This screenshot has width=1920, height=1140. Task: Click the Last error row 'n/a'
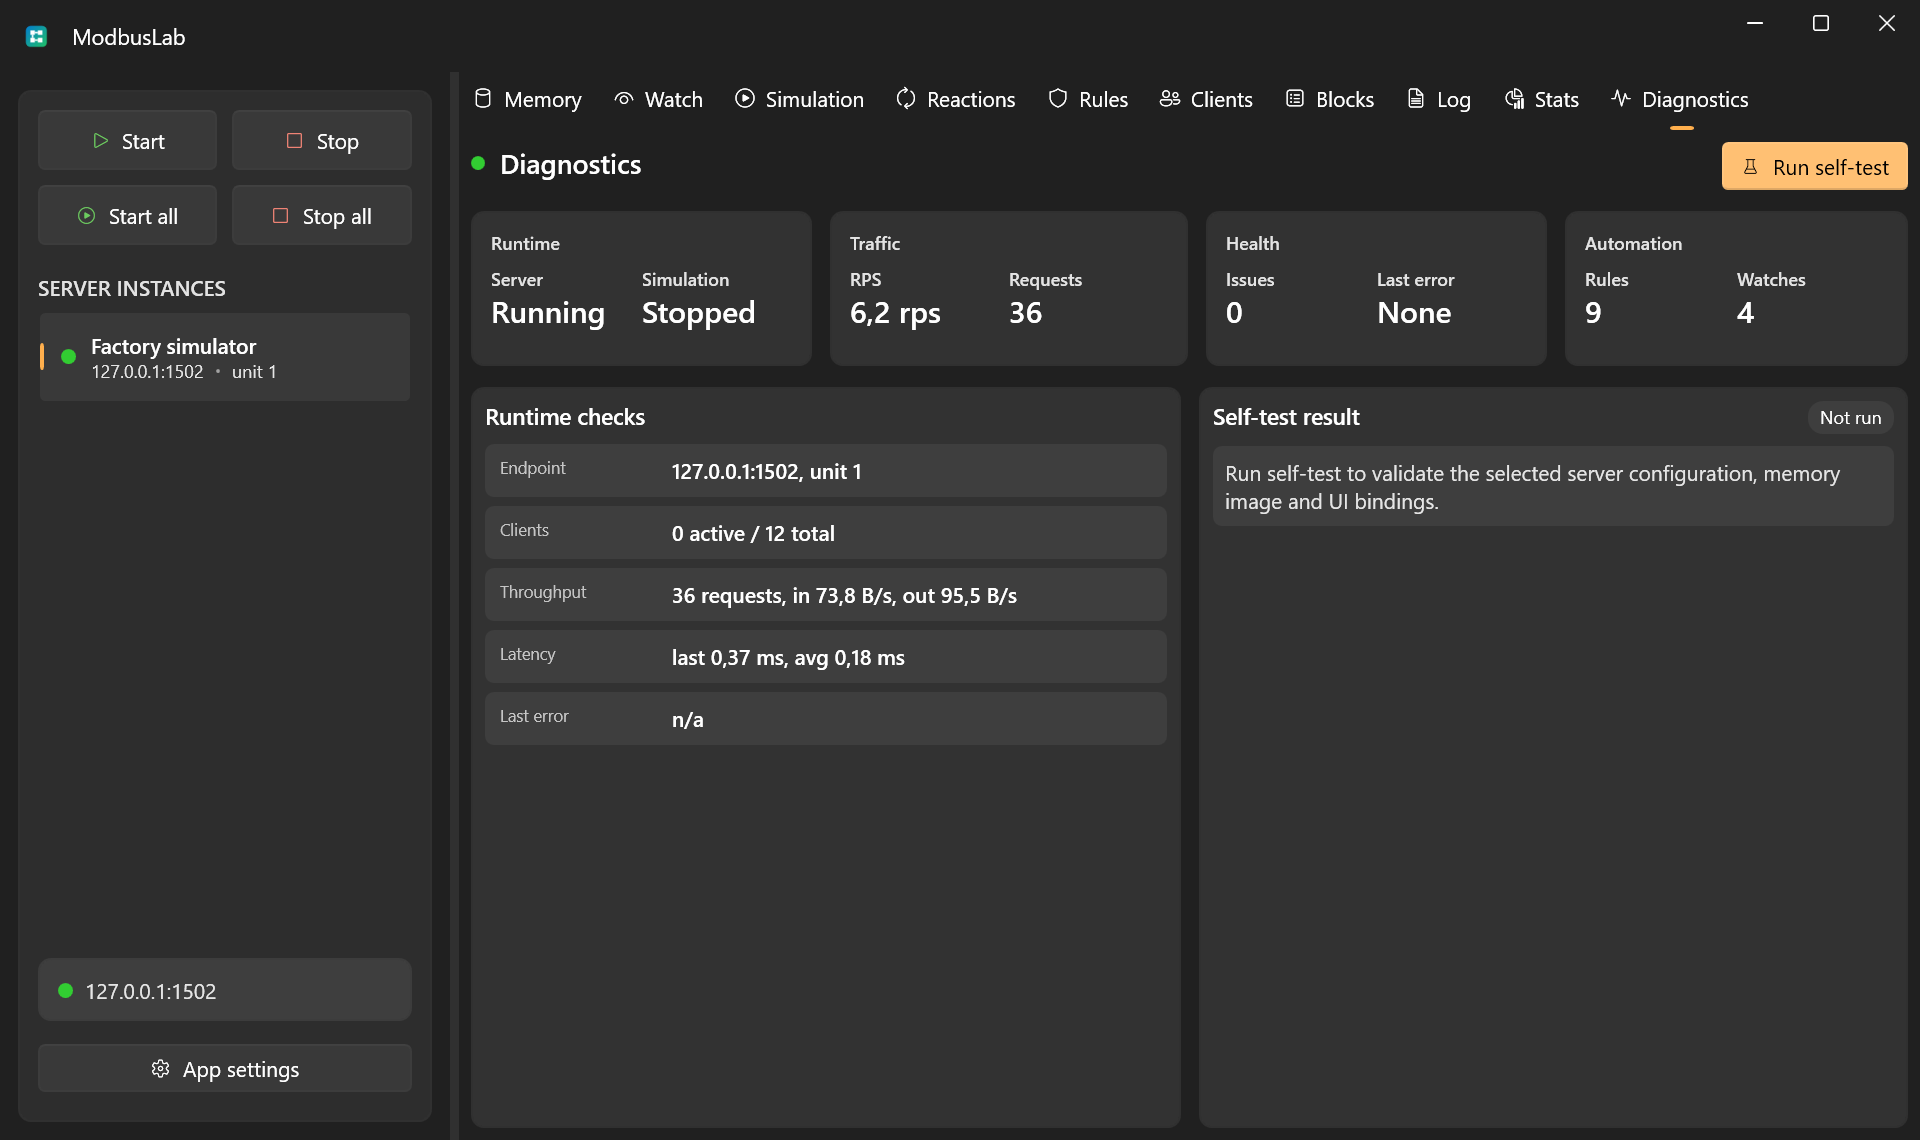pyautogui.click(x=826, y=719)
